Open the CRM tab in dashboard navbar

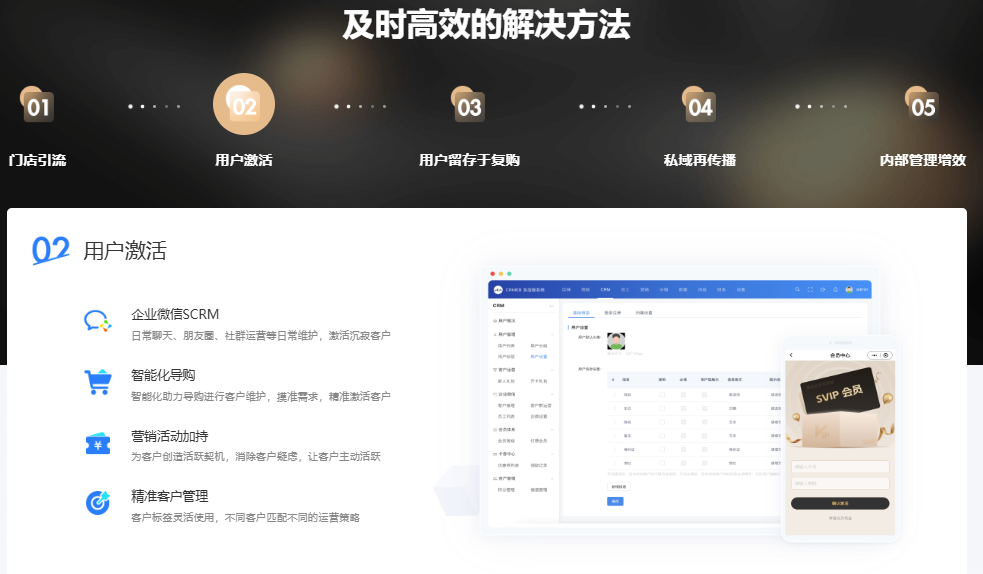(x=605, y=289)
